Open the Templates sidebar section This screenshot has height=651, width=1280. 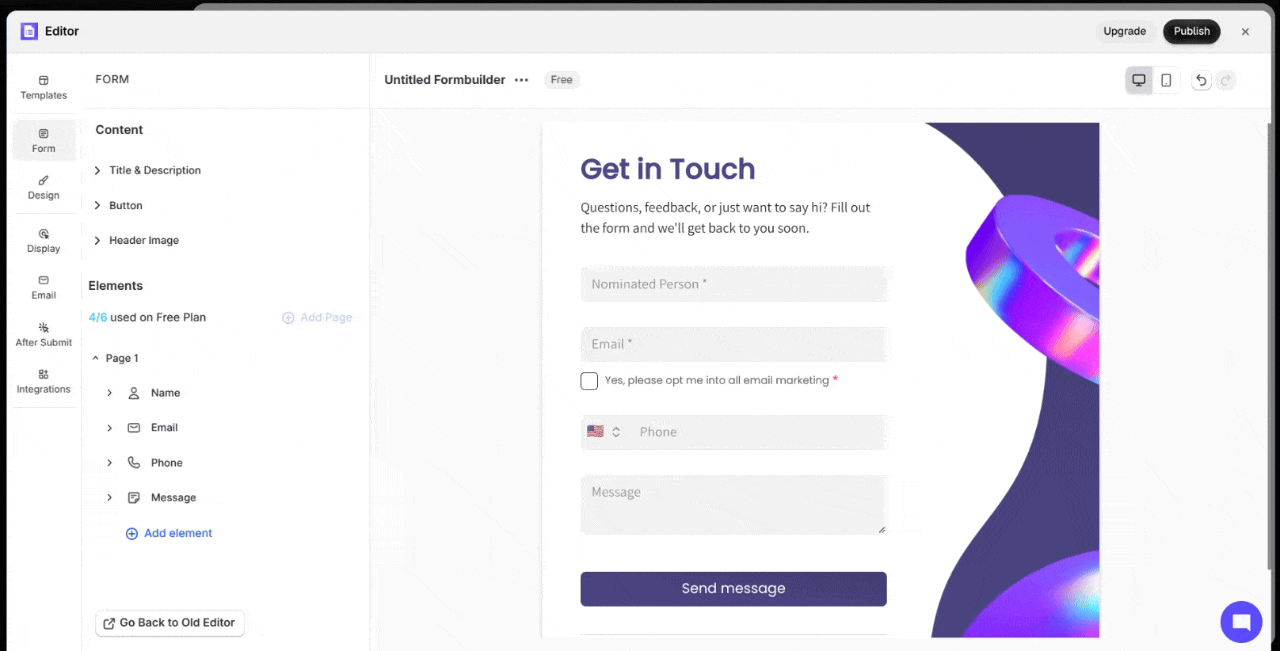tap(44, 87)
